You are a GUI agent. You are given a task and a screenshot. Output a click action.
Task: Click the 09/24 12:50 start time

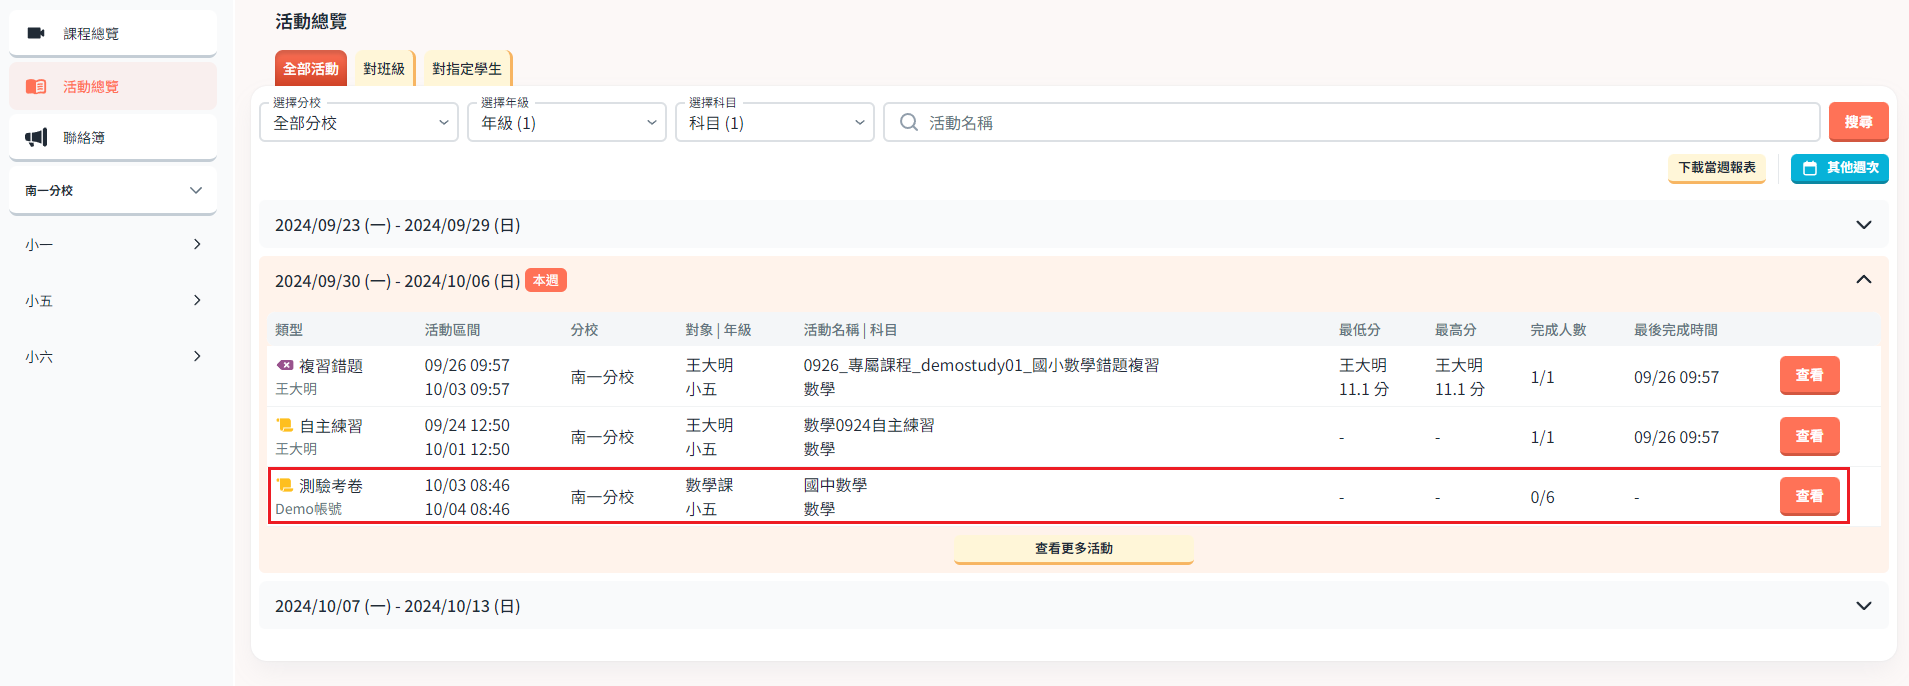[467, 425]
